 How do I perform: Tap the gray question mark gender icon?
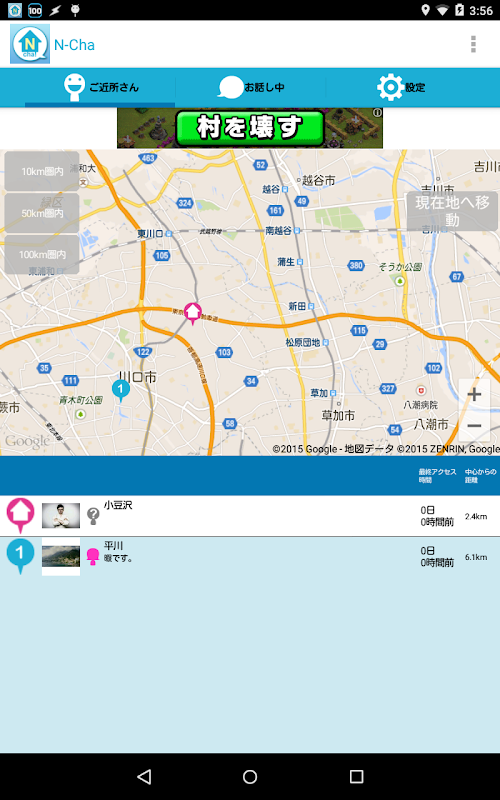pyautogui.click(x=93, y=516)
